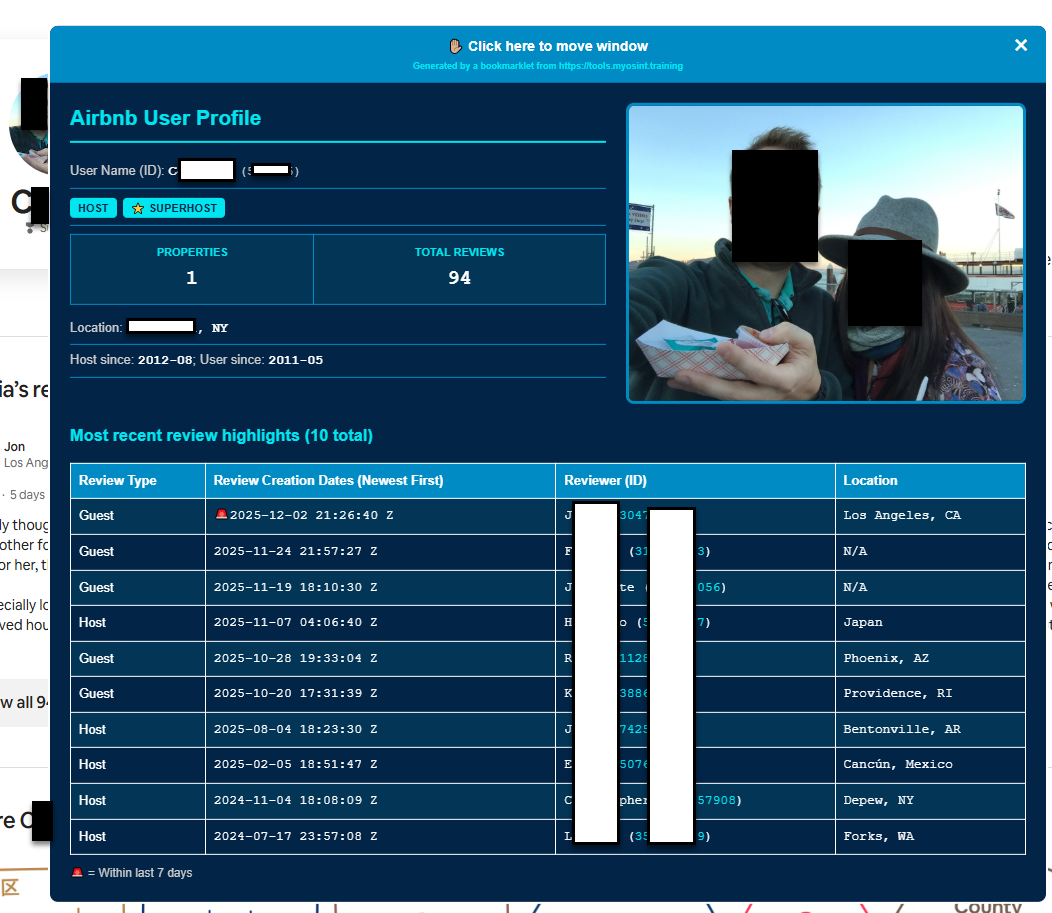Click the red siren icon beside 2025-12-02 review
1052x913 pixels.
tap(221, 515)
